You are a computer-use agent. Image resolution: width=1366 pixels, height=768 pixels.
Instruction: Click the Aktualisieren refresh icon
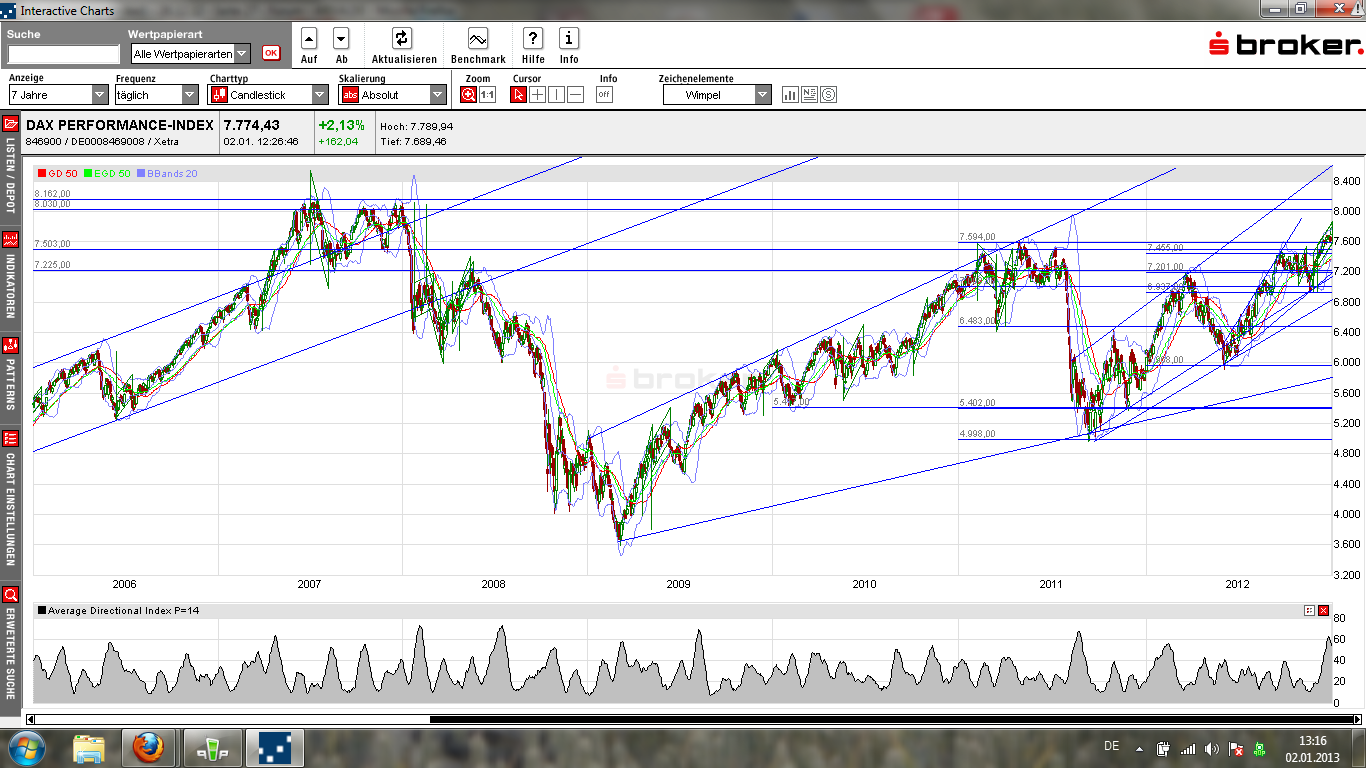[402, 40]
